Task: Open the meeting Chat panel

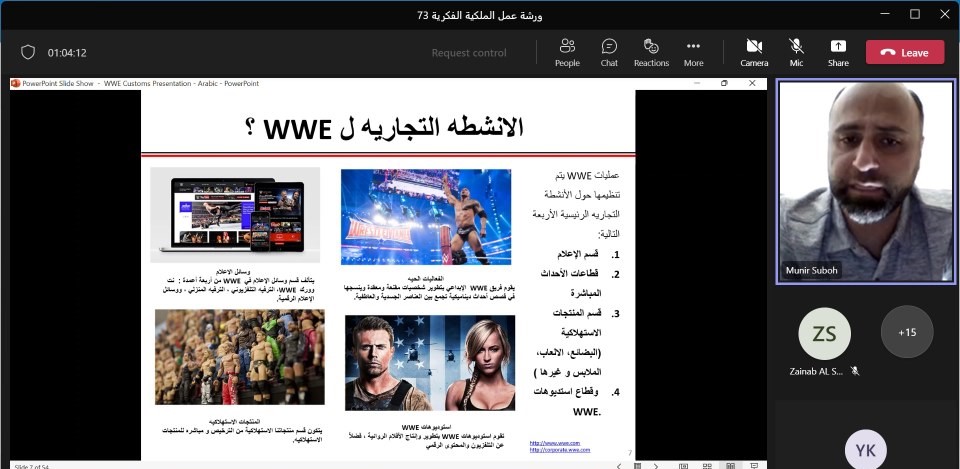Action: (x=609, y=53)
